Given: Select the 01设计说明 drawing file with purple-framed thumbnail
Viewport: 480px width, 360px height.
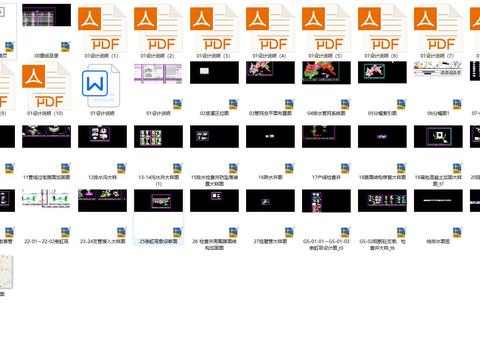Looking at the screenshot, I should coord(158,73).
